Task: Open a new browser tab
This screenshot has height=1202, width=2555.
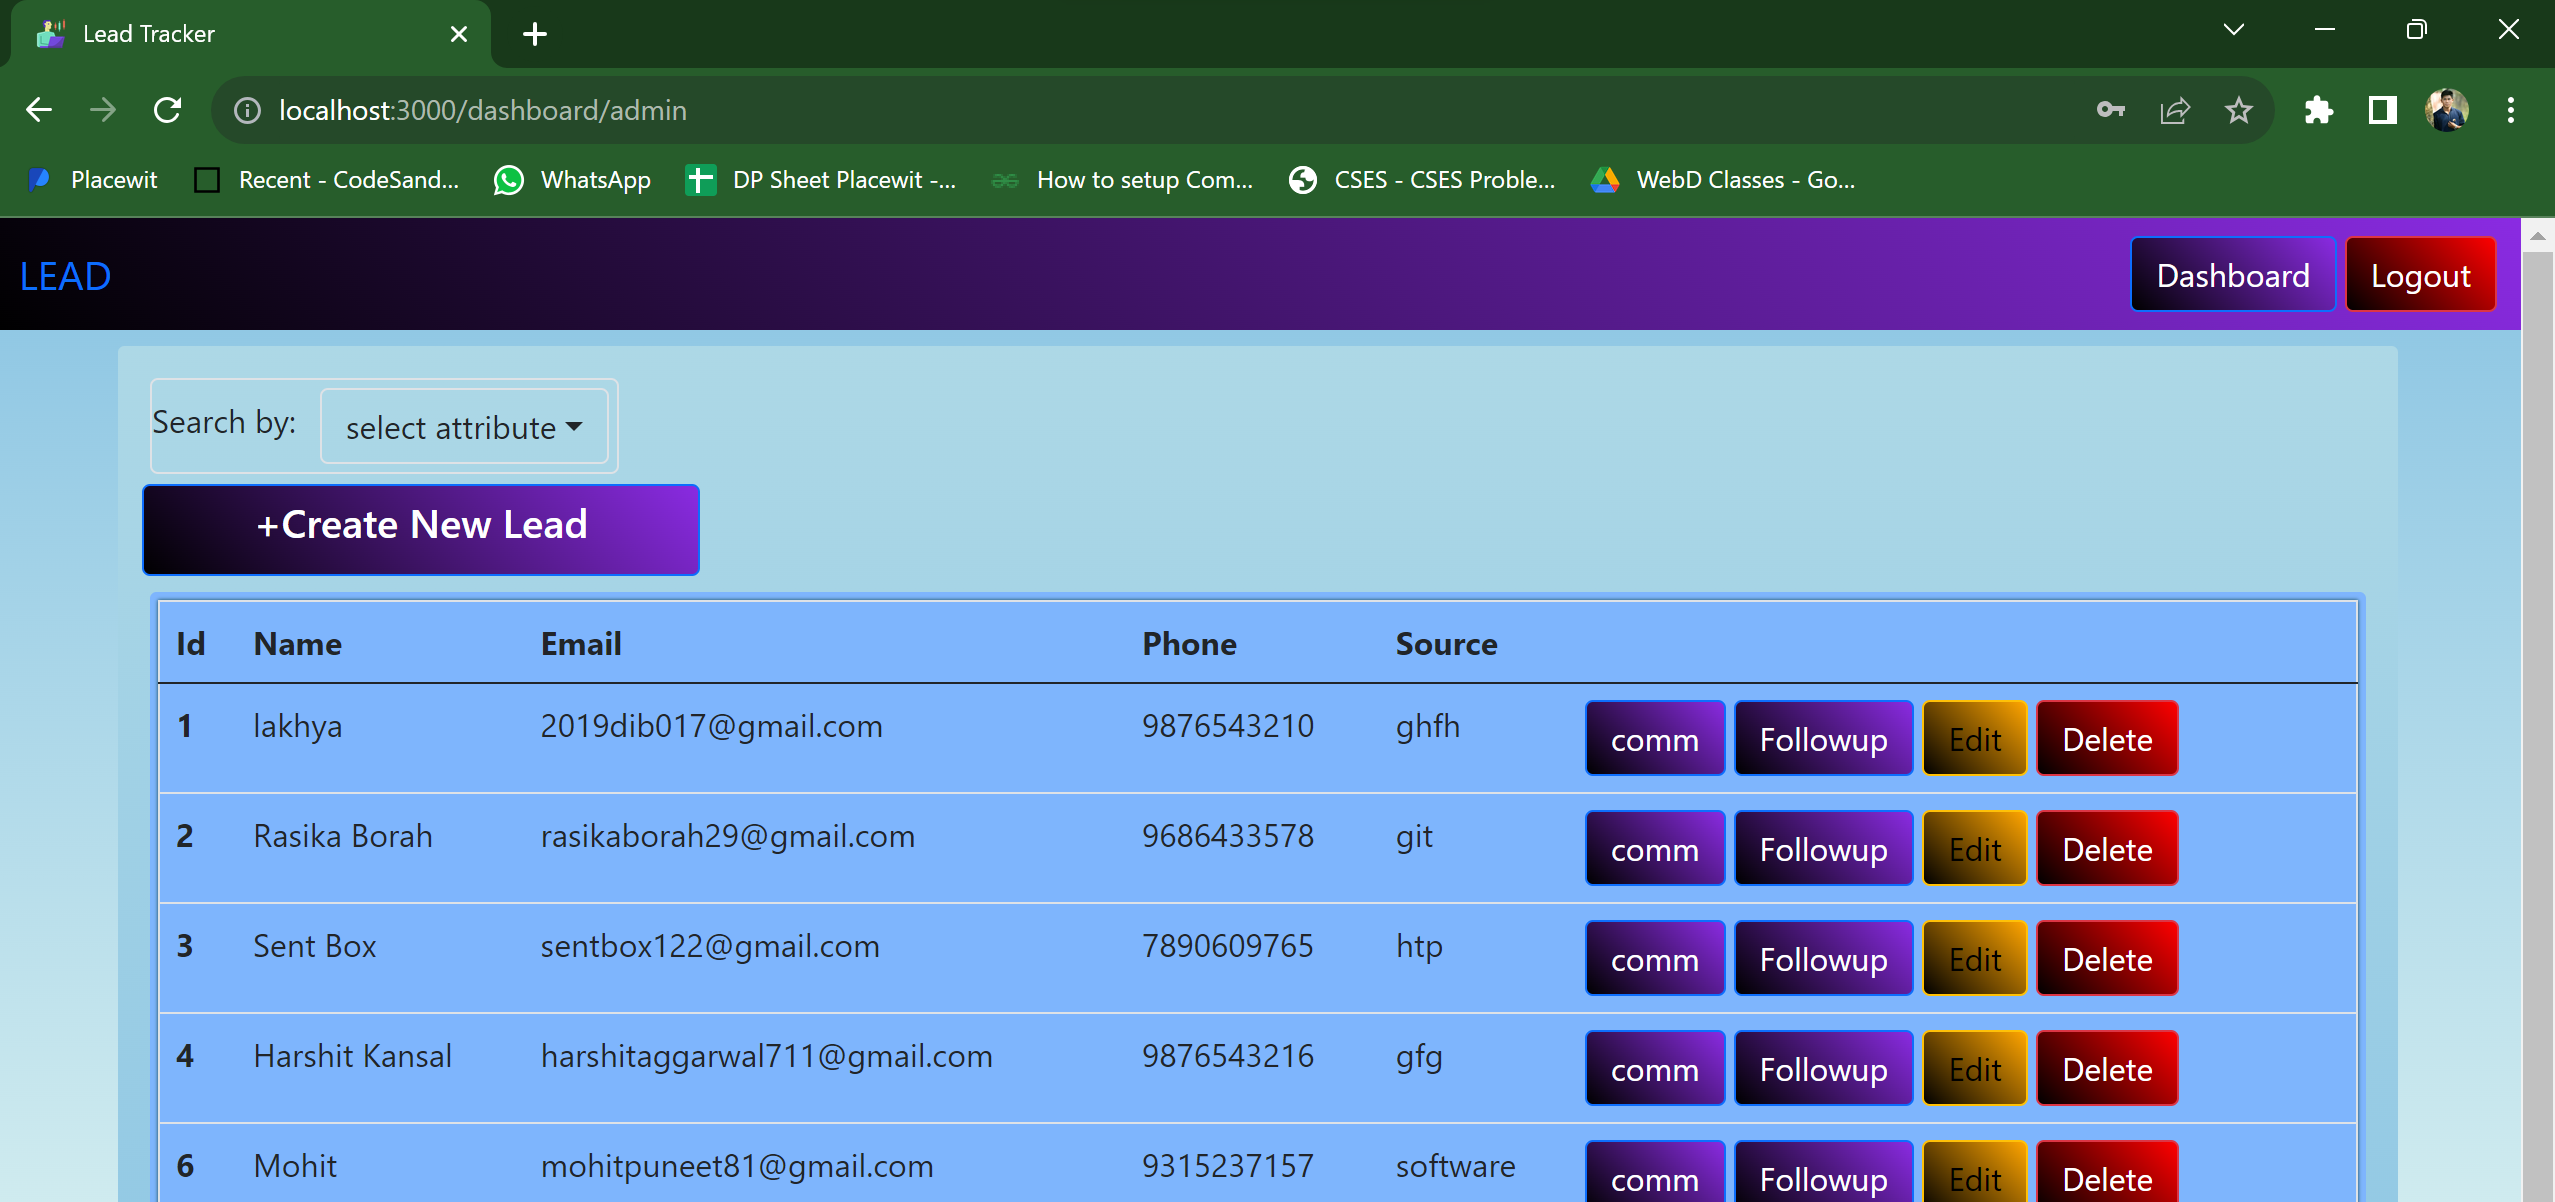Action: [x=535, y=34]
